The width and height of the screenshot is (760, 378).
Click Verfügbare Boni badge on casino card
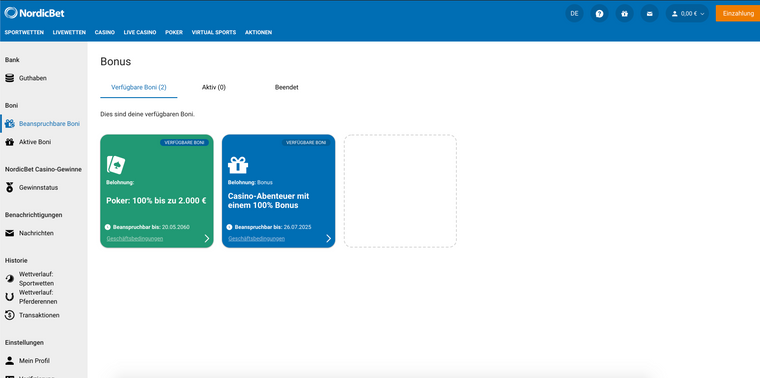pyautogui.click(x=306, y=142)
